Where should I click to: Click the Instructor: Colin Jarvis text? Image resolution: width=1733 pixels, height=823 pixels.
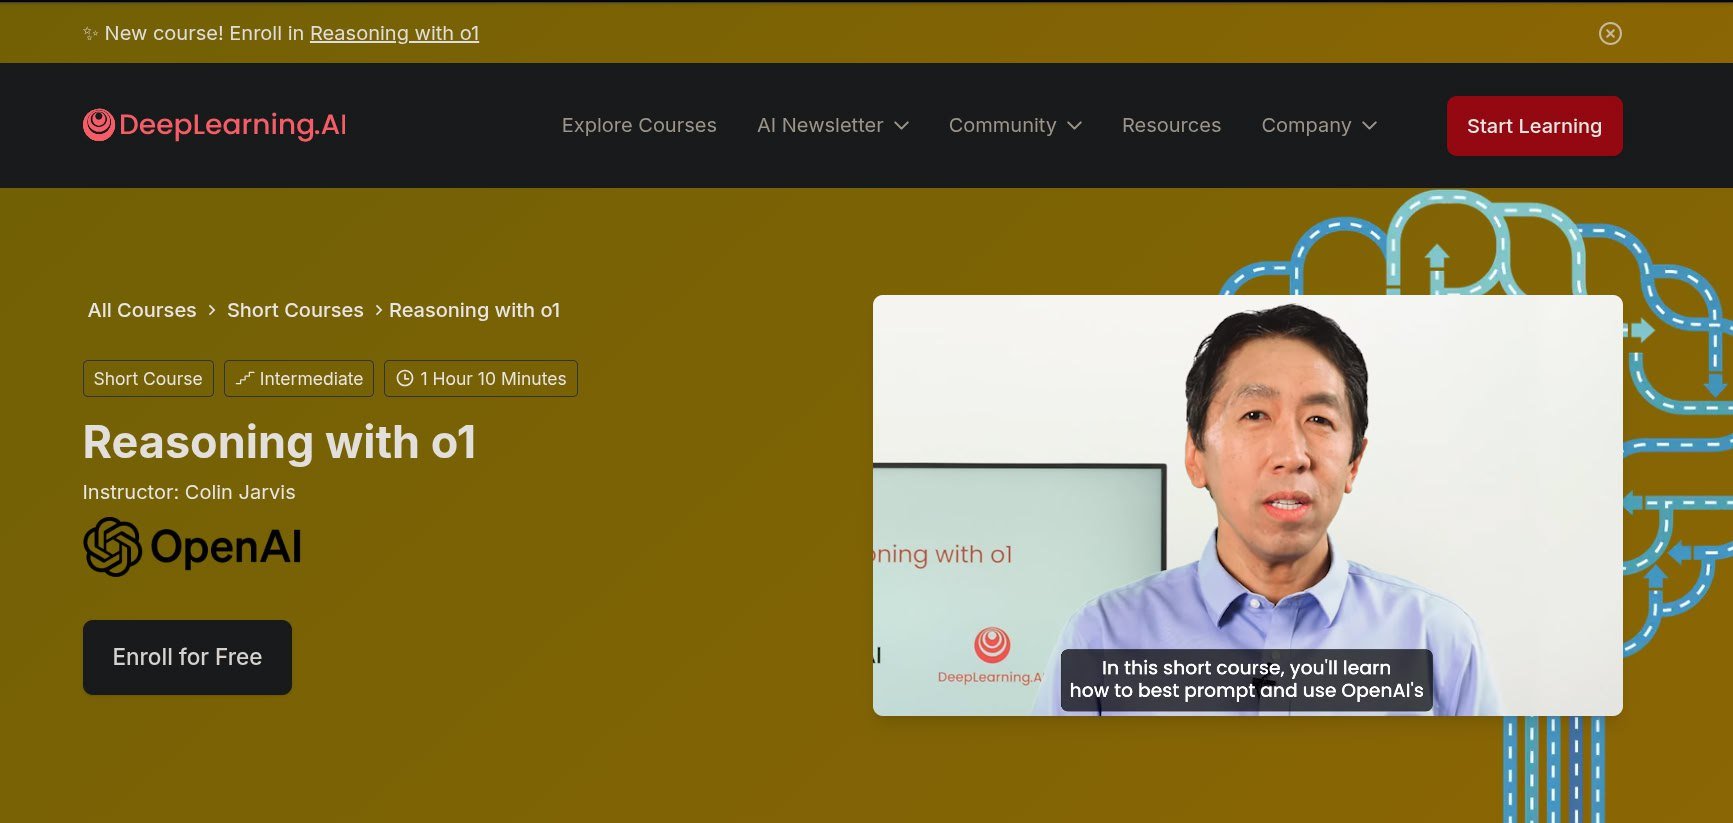click(x=189, y=492)
